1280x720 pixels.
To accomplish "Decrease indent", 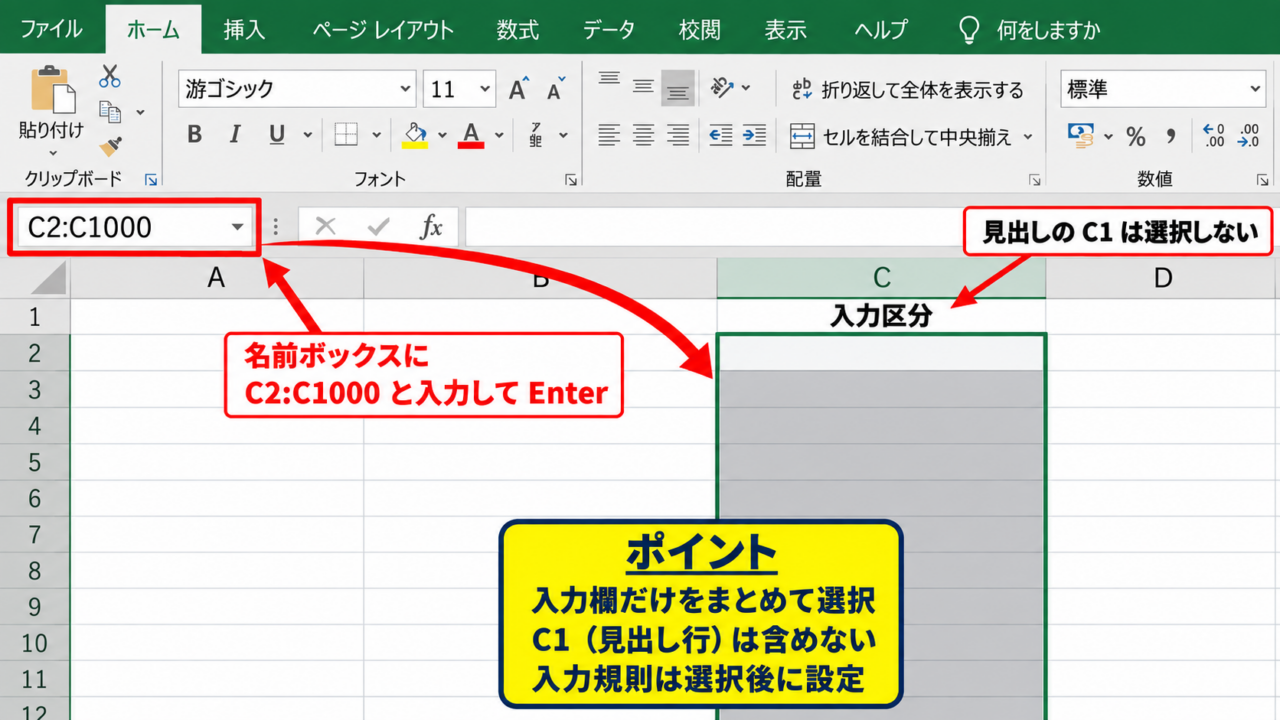I will (x=721, y=135).
